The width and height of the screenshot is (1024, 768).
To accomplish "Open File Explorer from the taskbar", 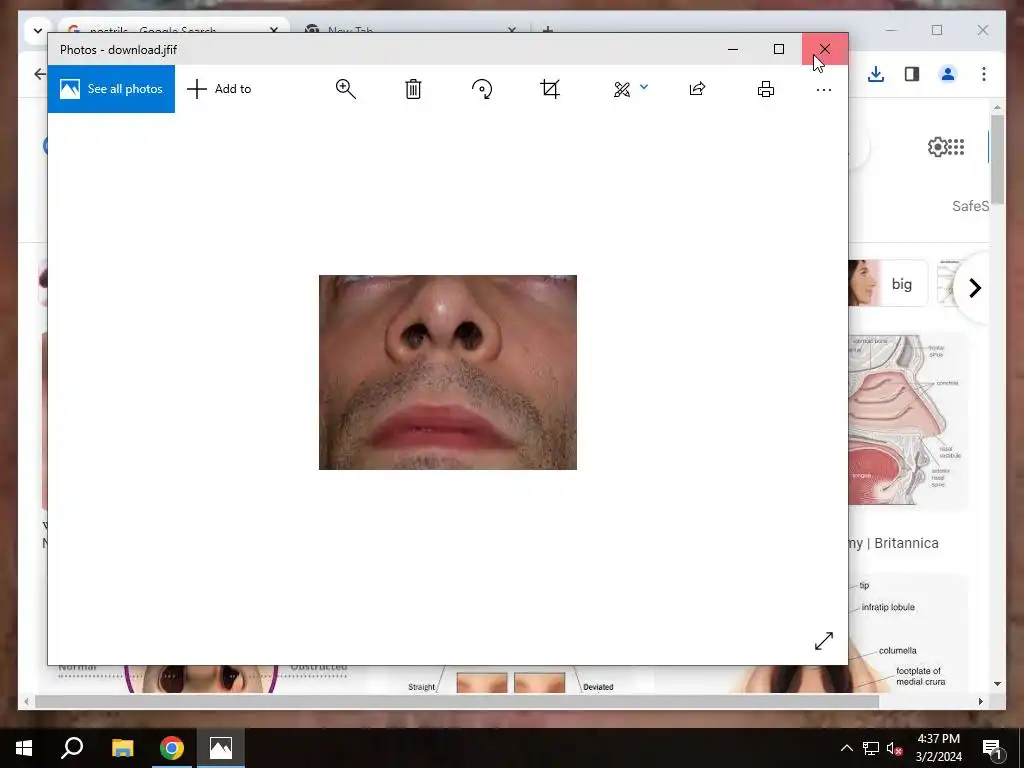I will [x=122, y=748].
